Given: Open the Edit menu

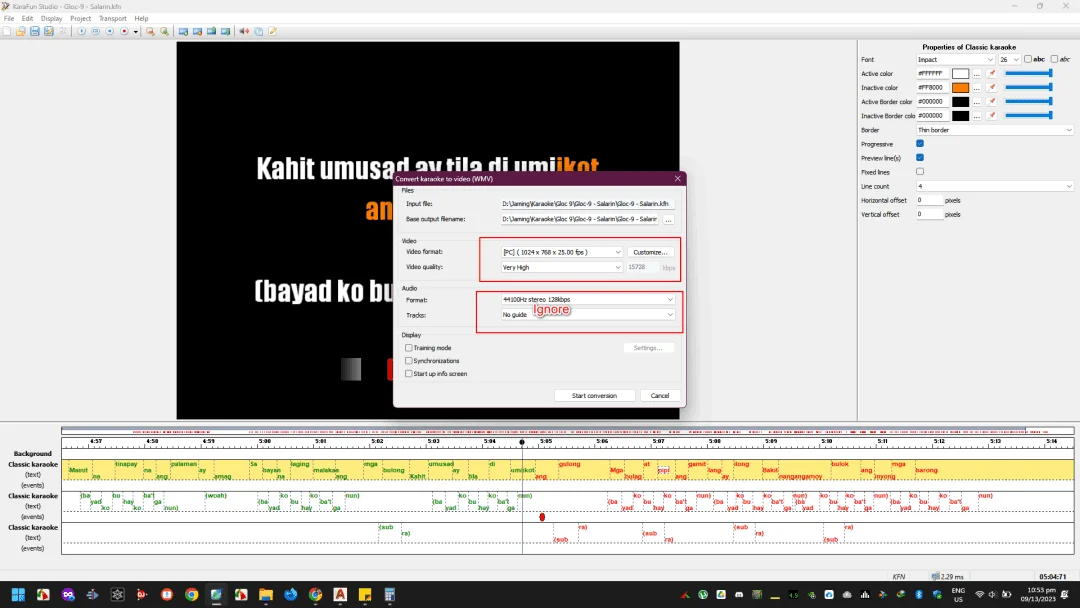Looking at the screenshot, I should 28,19.
